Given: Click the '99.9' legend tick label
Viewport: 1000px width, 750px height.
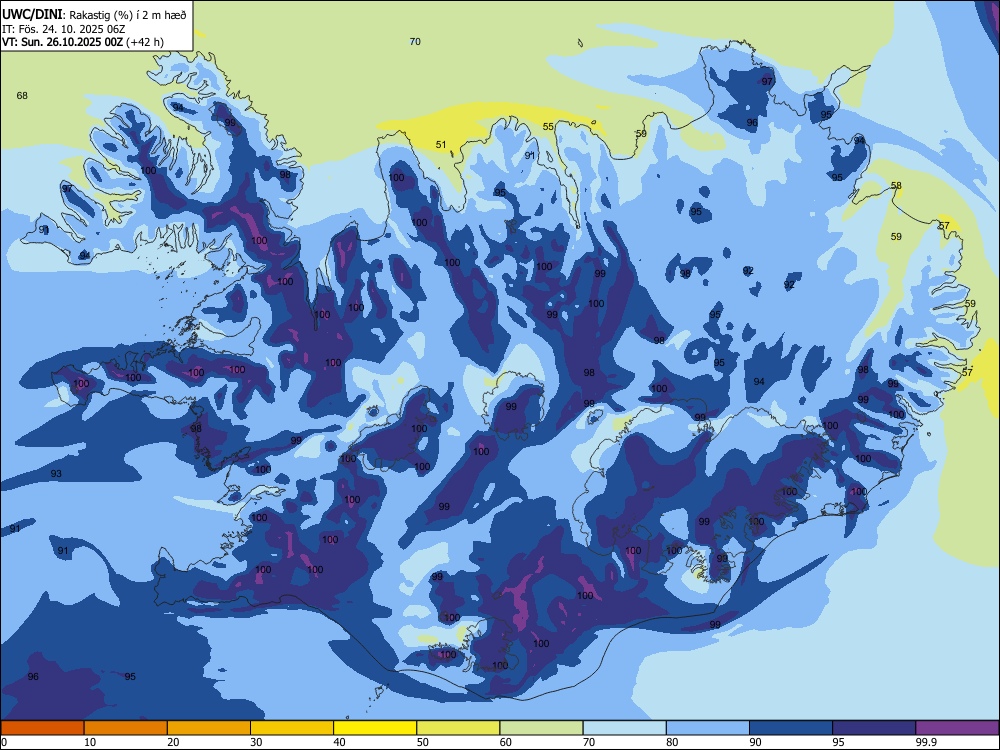Looking at the screenshot, I should point(926,742).
